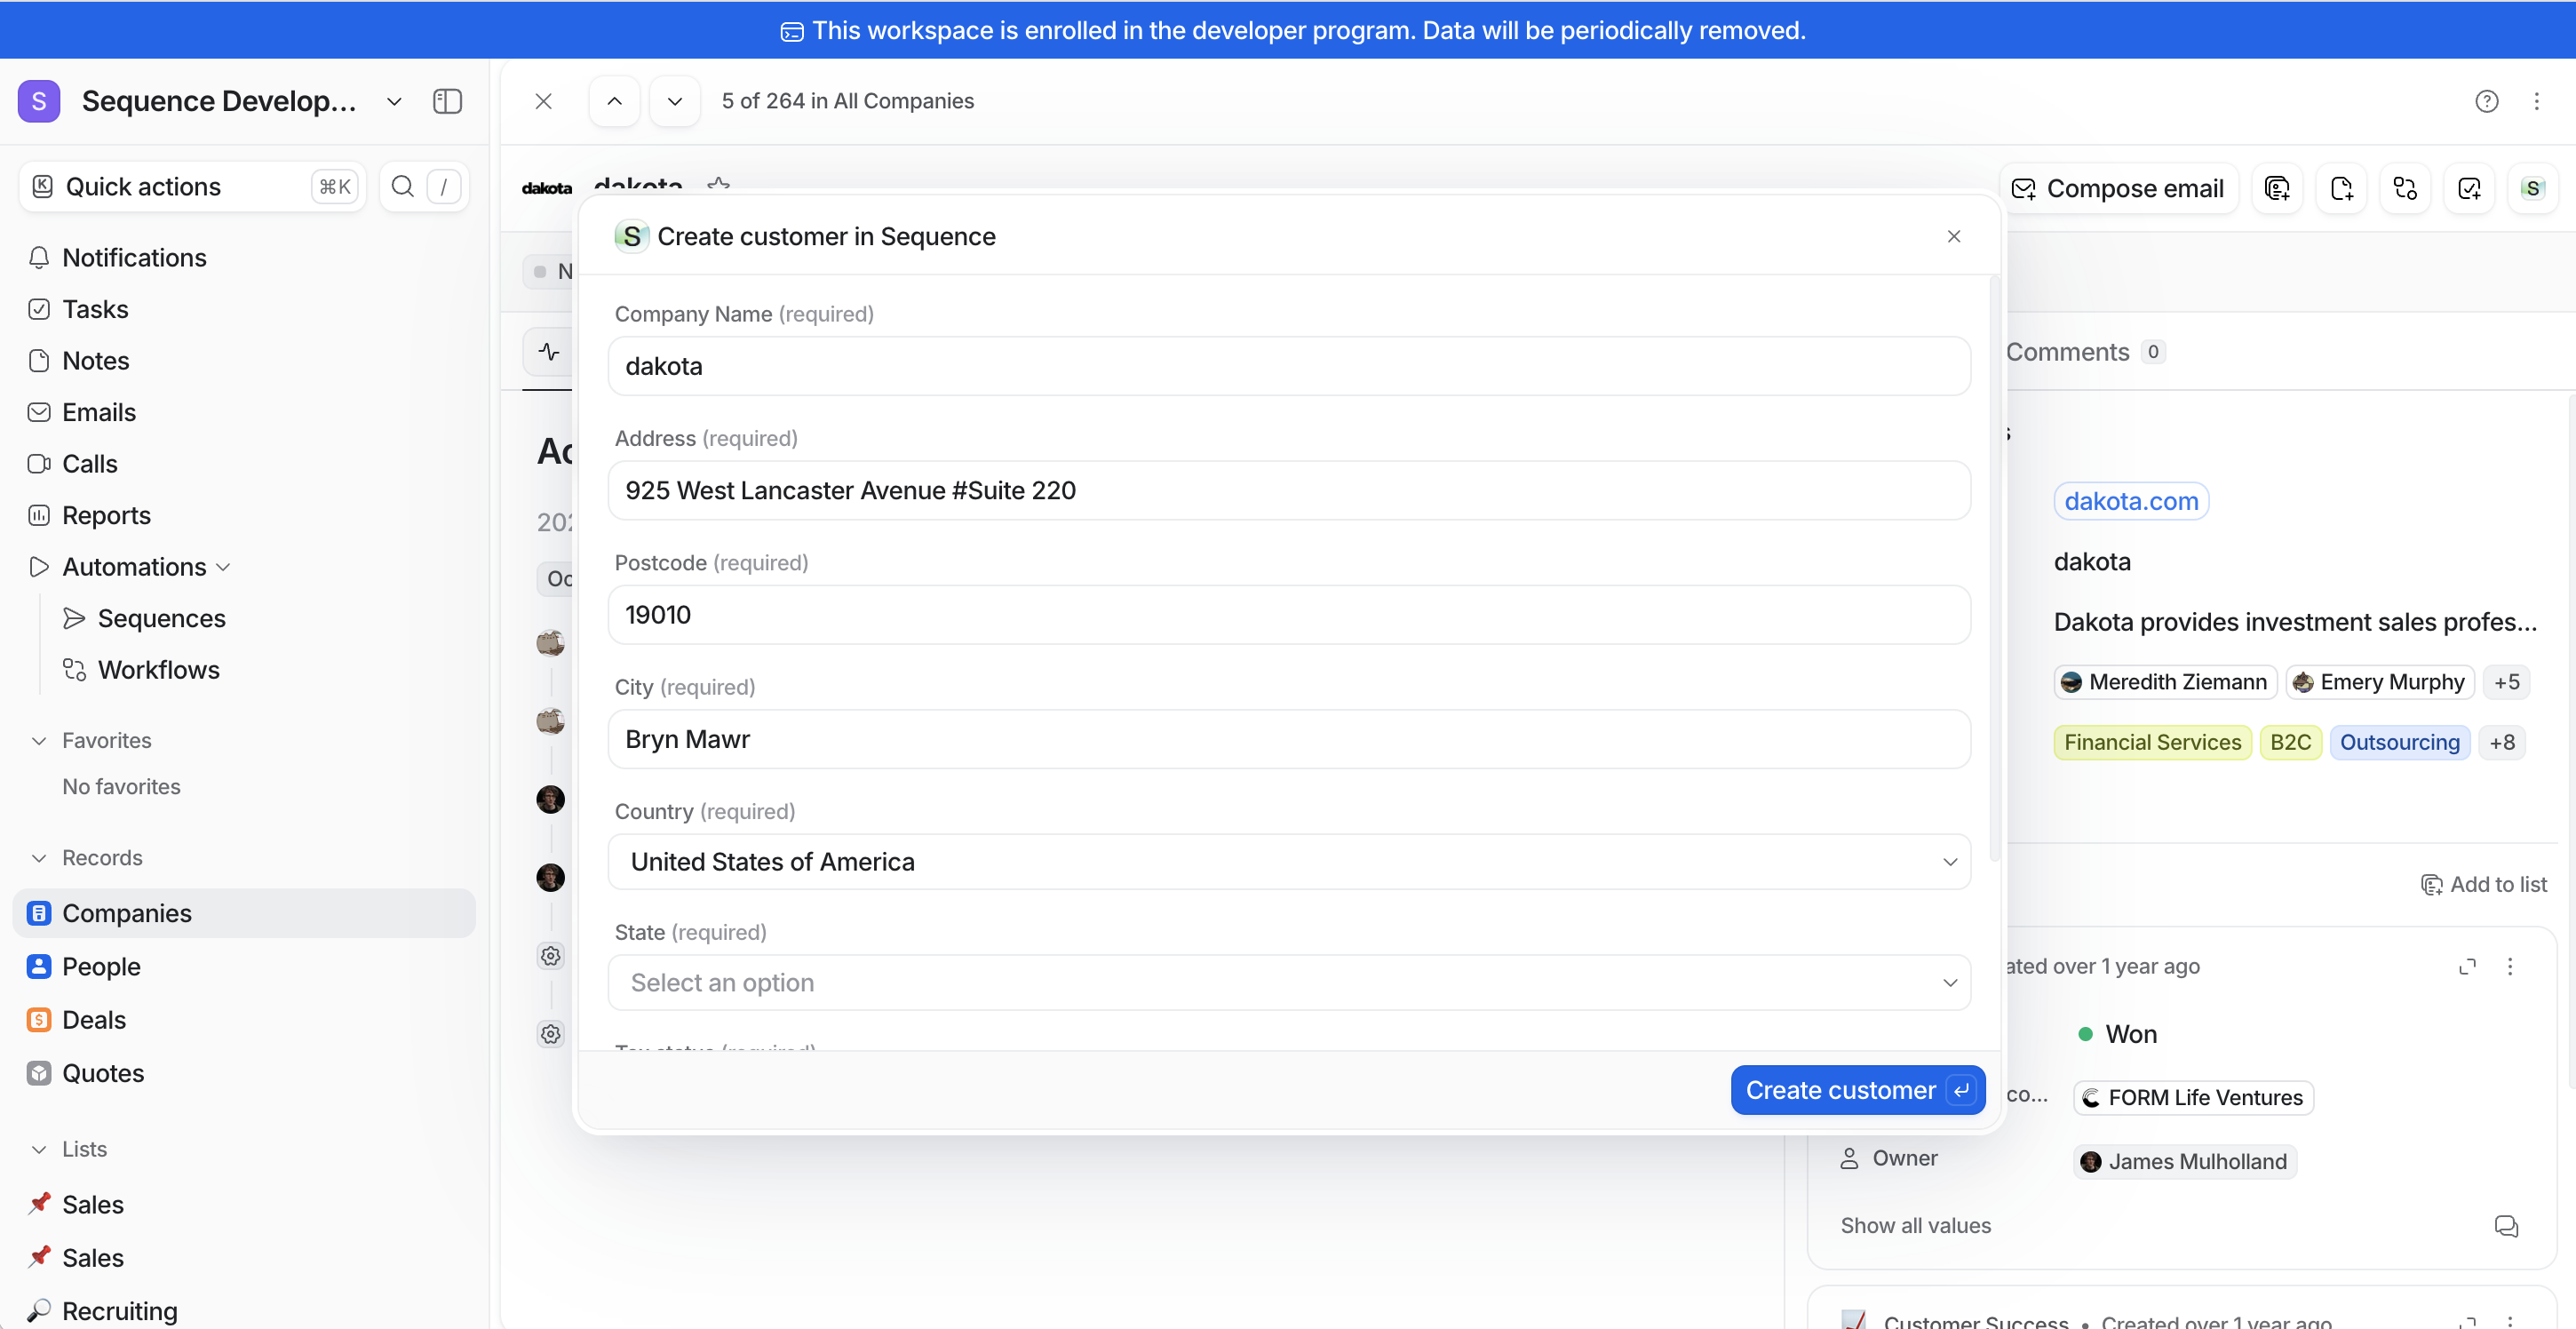Click FORM Life Ventures company chip
This screenshot has width=2576, height=1329.
click(2192, 1097)
